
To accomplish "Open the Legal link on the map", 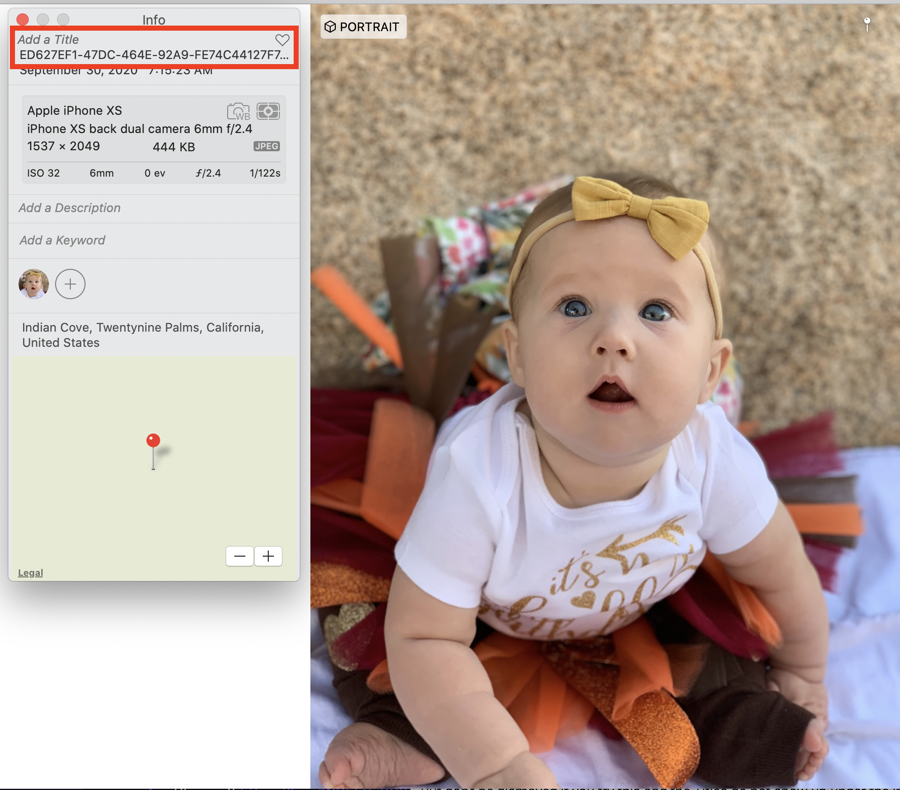I will (x=30, y=573).
